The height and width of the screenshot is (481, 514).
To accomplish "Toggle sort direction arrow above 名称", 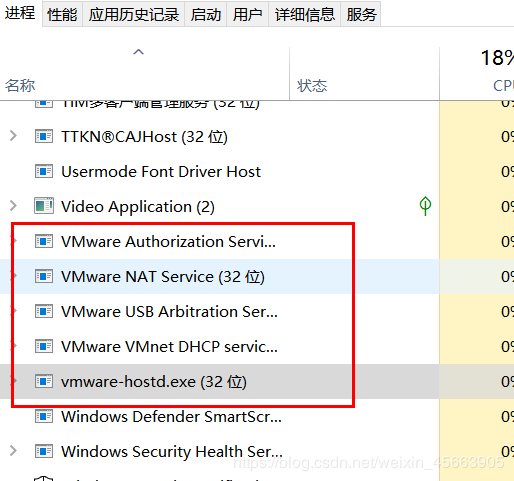I will [x=138, y=52].
